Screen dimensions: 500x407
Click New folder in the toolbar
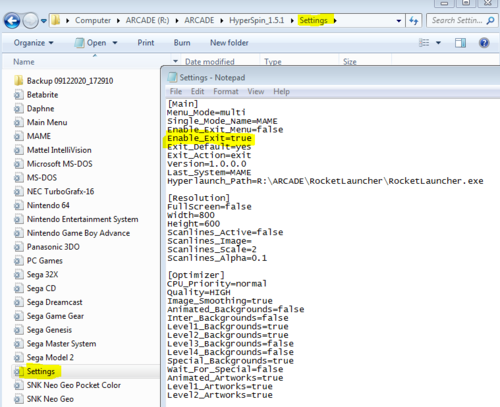click(229, 43)
